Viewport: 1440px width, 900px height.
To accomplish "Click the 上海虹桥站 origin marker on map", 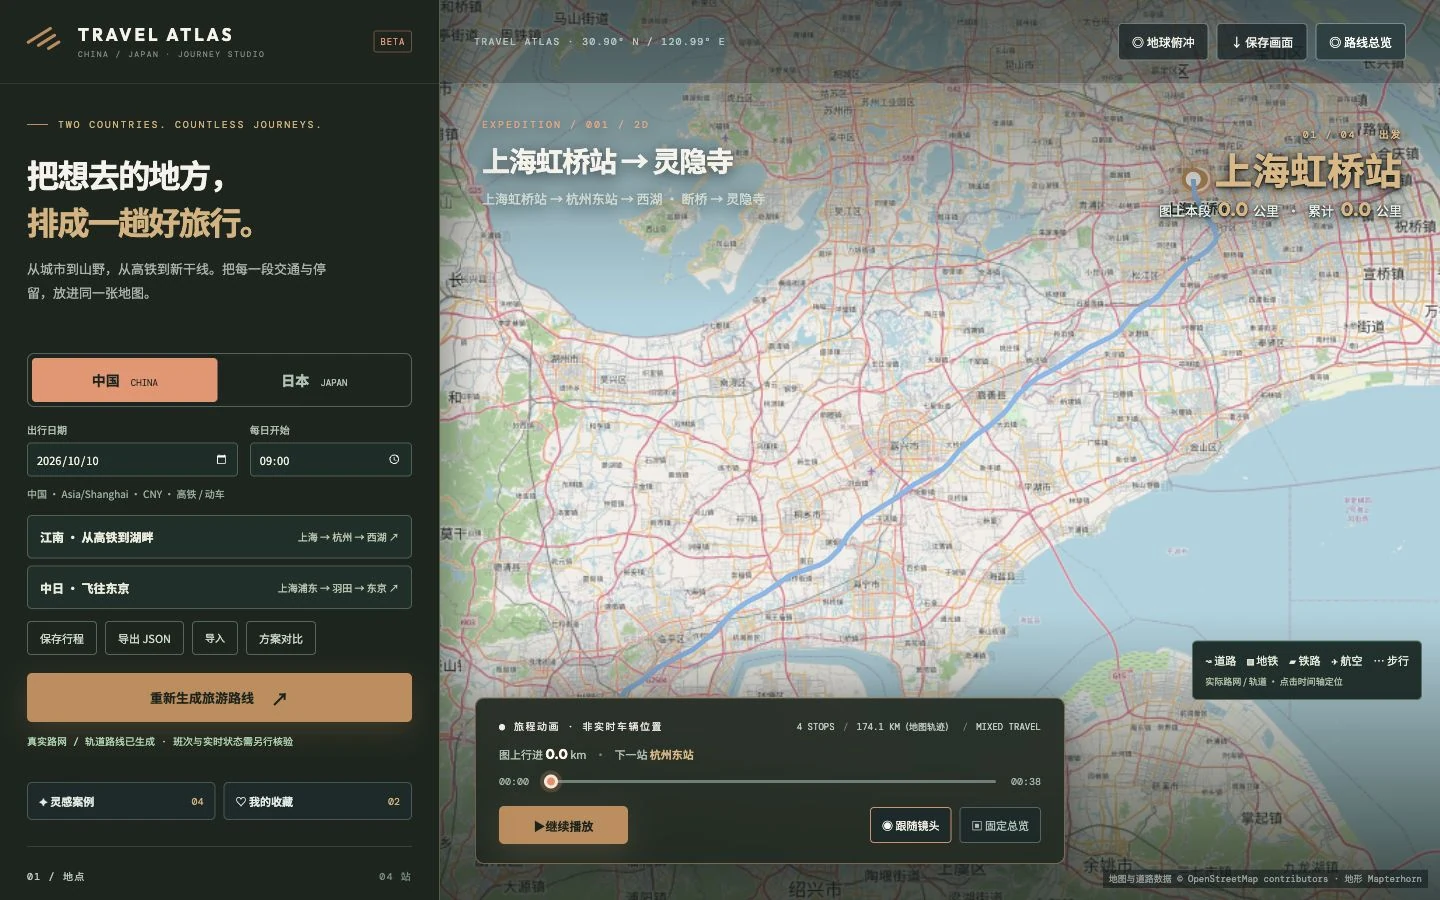I will (x=1192, y=180).
